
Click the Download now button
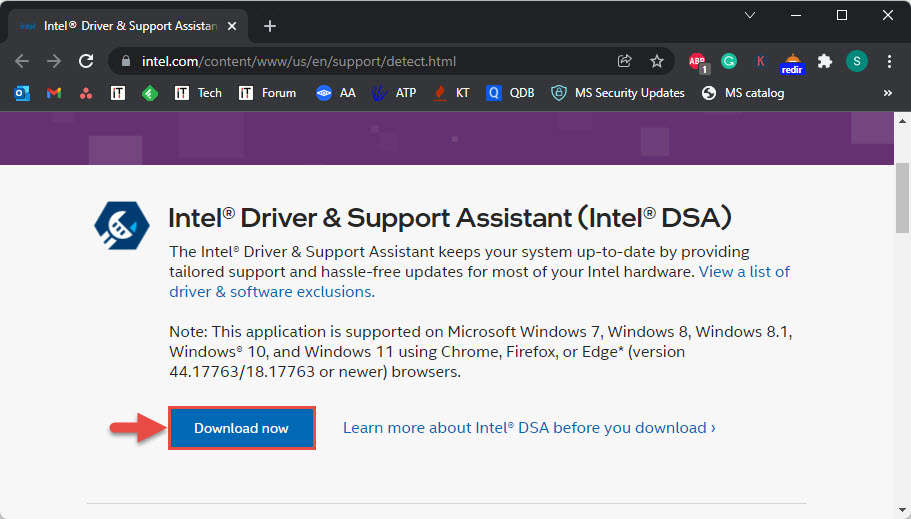(242, 428)
